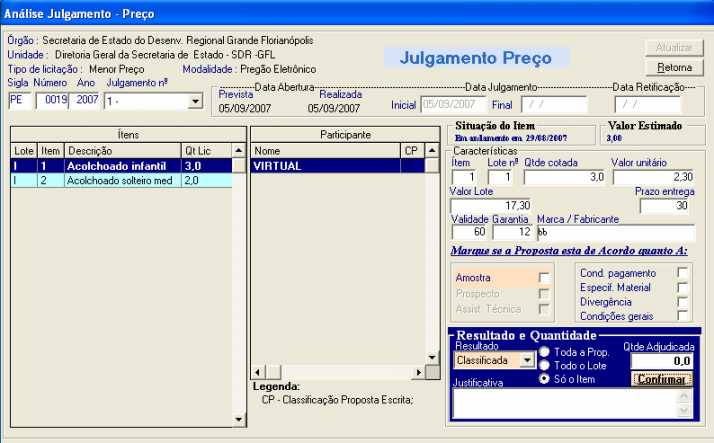The width and height of the screenshot is (714, 443).
Task: Toggle the Divergência checkbox
Action: pos(682,301)
